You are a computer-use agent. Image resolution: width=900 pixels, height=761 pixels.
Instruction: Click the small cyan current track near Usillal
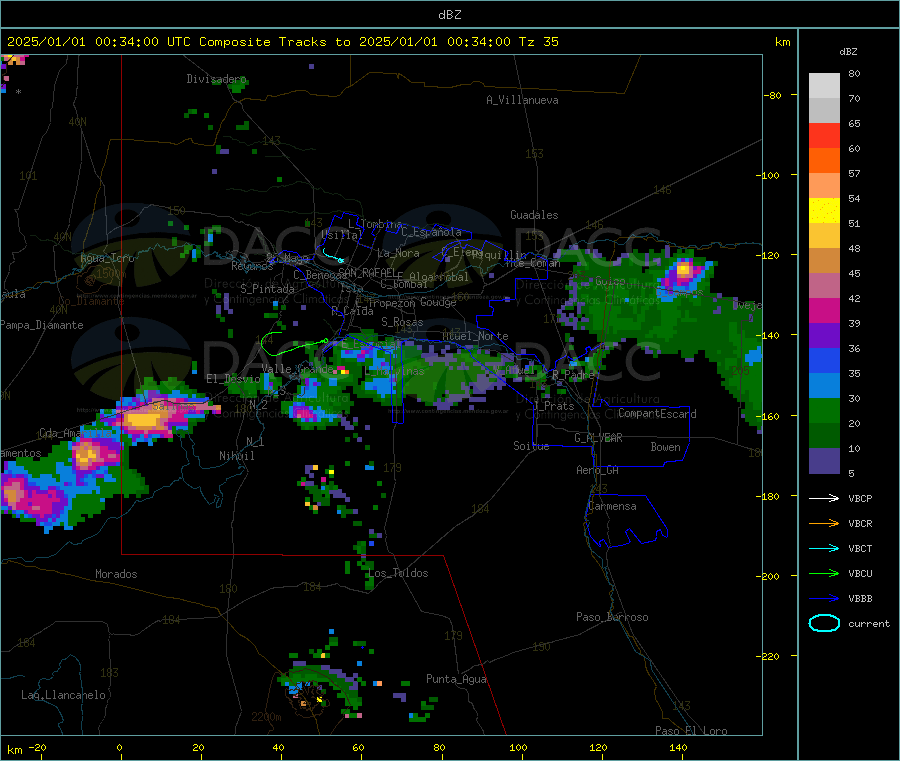pyautogui.click(x=333, y=255)
